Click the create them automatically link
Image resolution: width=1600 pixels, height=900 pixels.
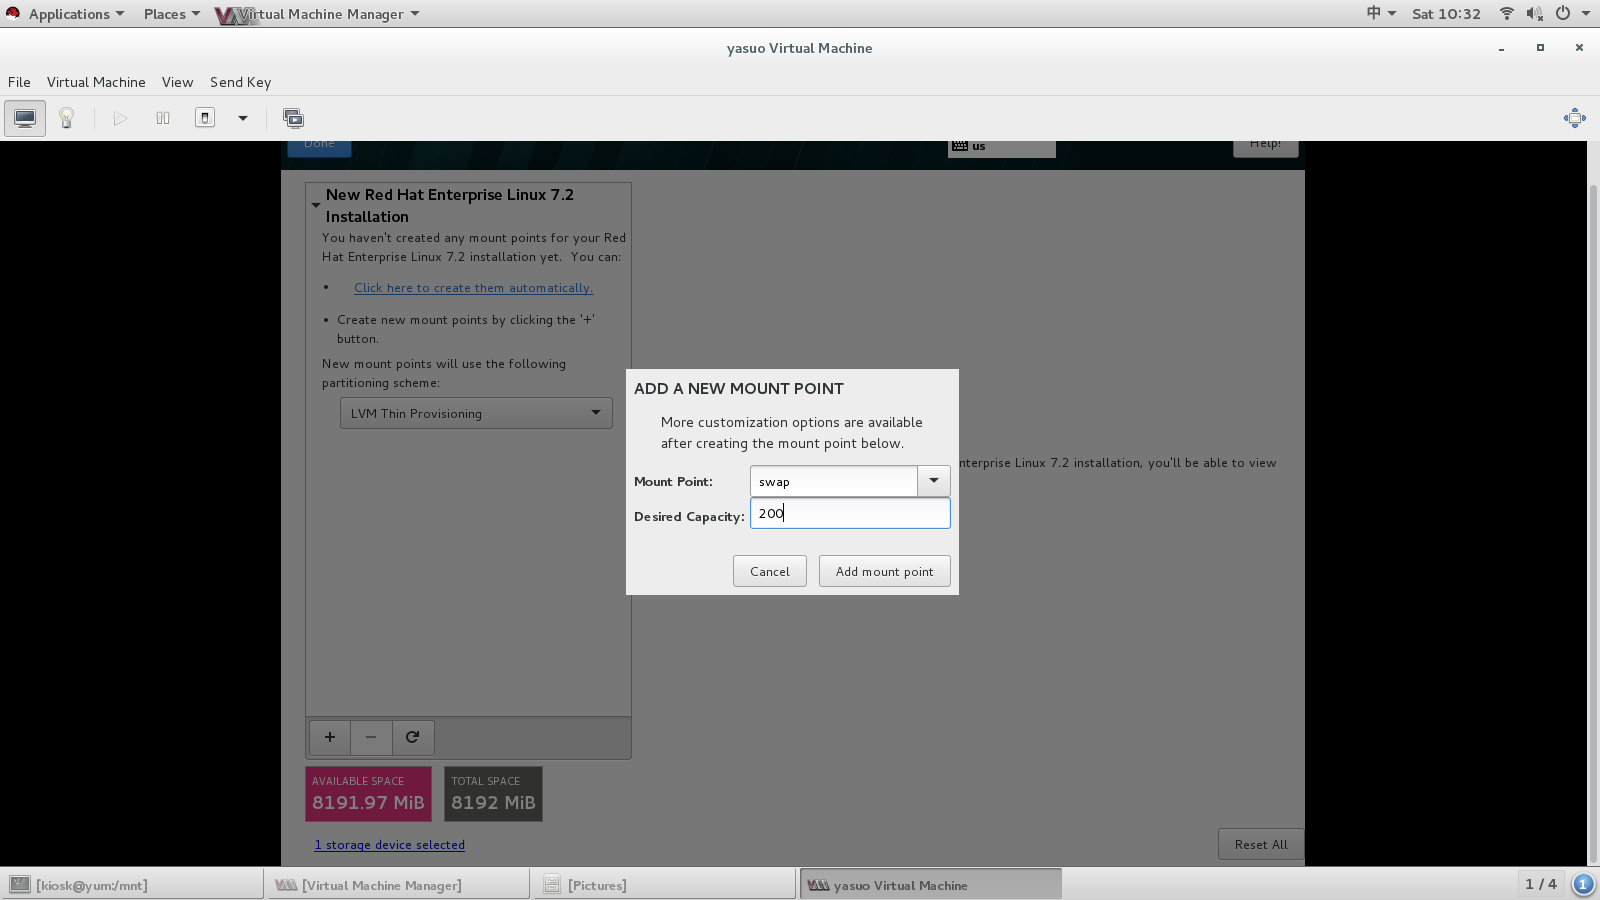[x=473, y=288]
